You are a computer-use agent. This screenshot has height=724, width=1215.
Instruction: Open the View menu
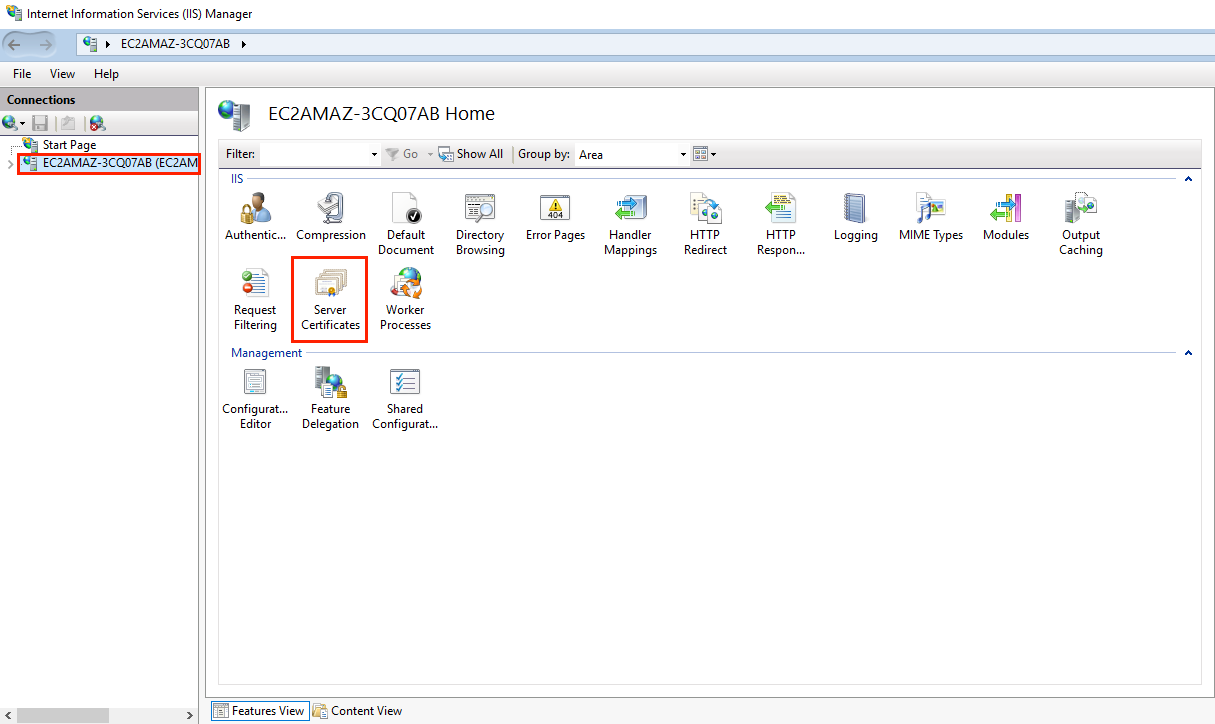click(62, 74)
